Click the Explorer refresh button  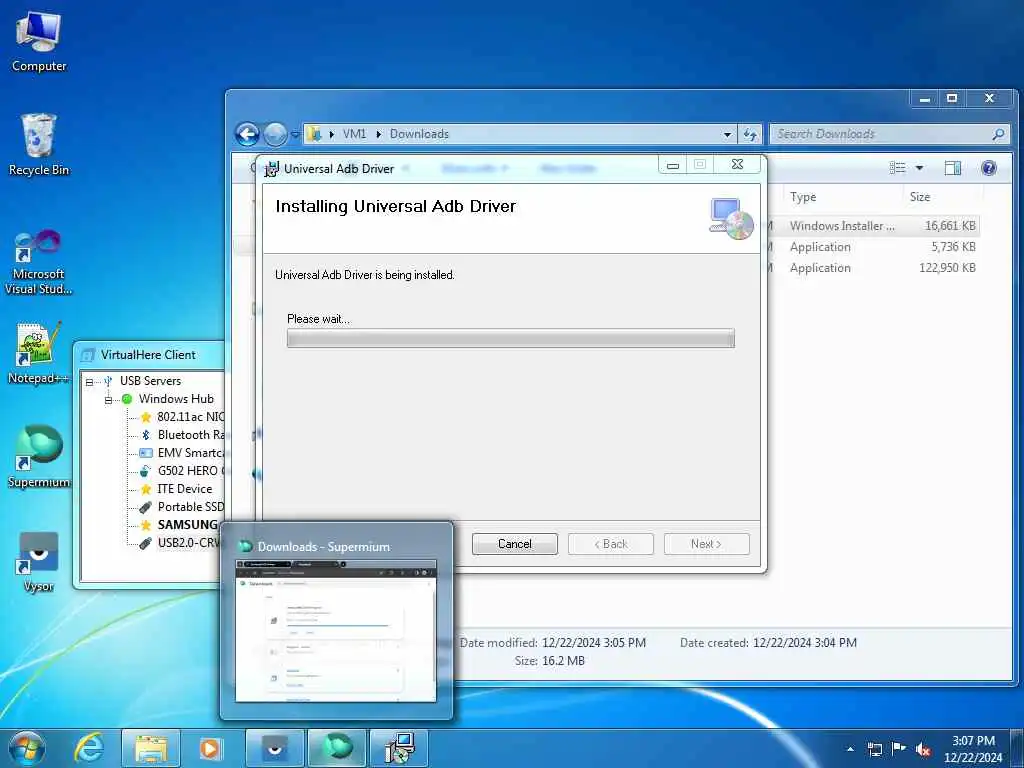click(x=750, y=135)
